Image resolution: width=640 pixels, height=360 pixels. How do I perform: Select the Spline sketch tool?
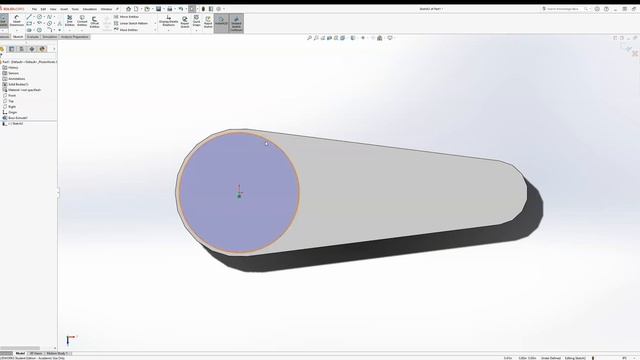[49, 17]
